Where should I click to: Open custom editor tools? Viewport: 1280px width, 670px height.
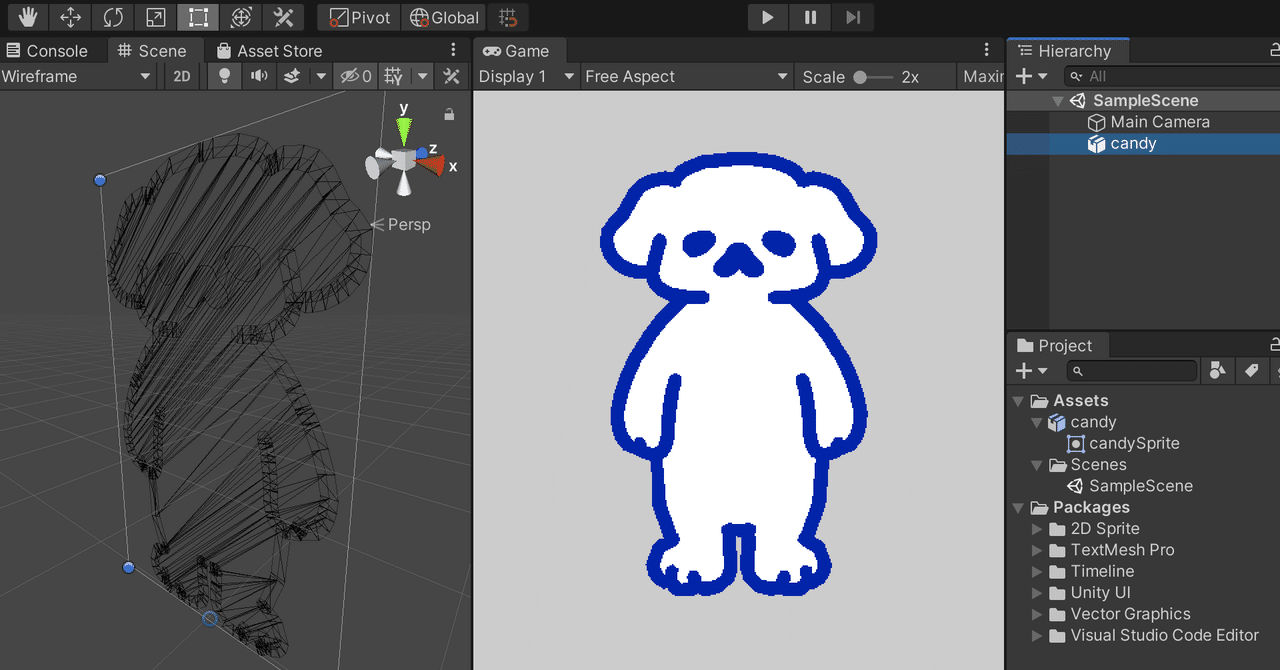click(x=284, y=17)
